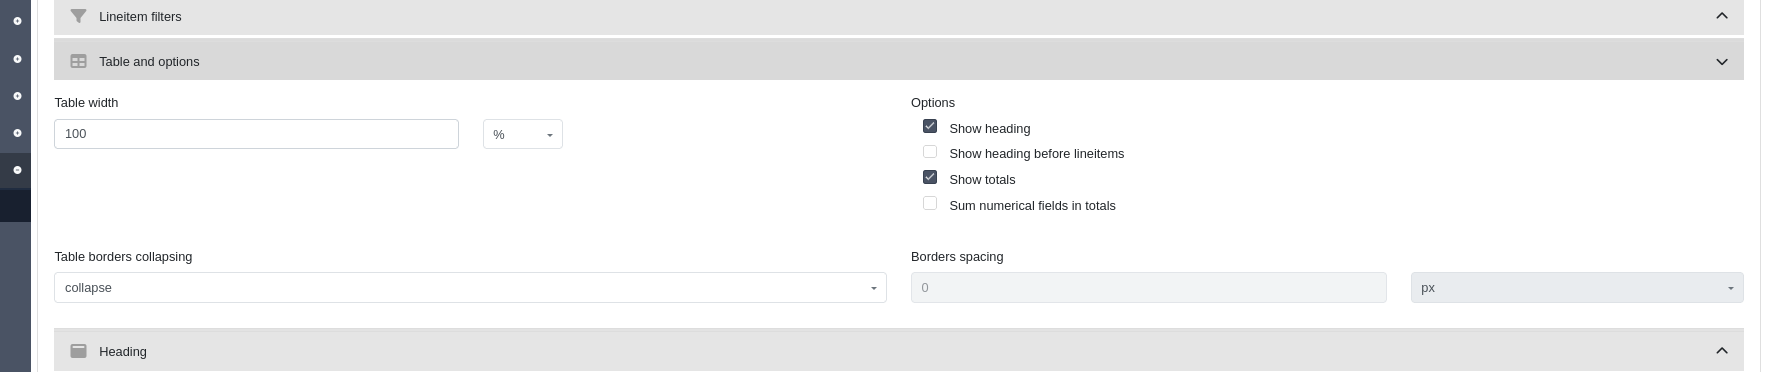This screenshot has height=372, width=1767.
Task: Click the first sidebar dot icon
Action: (x=17, y=21)
